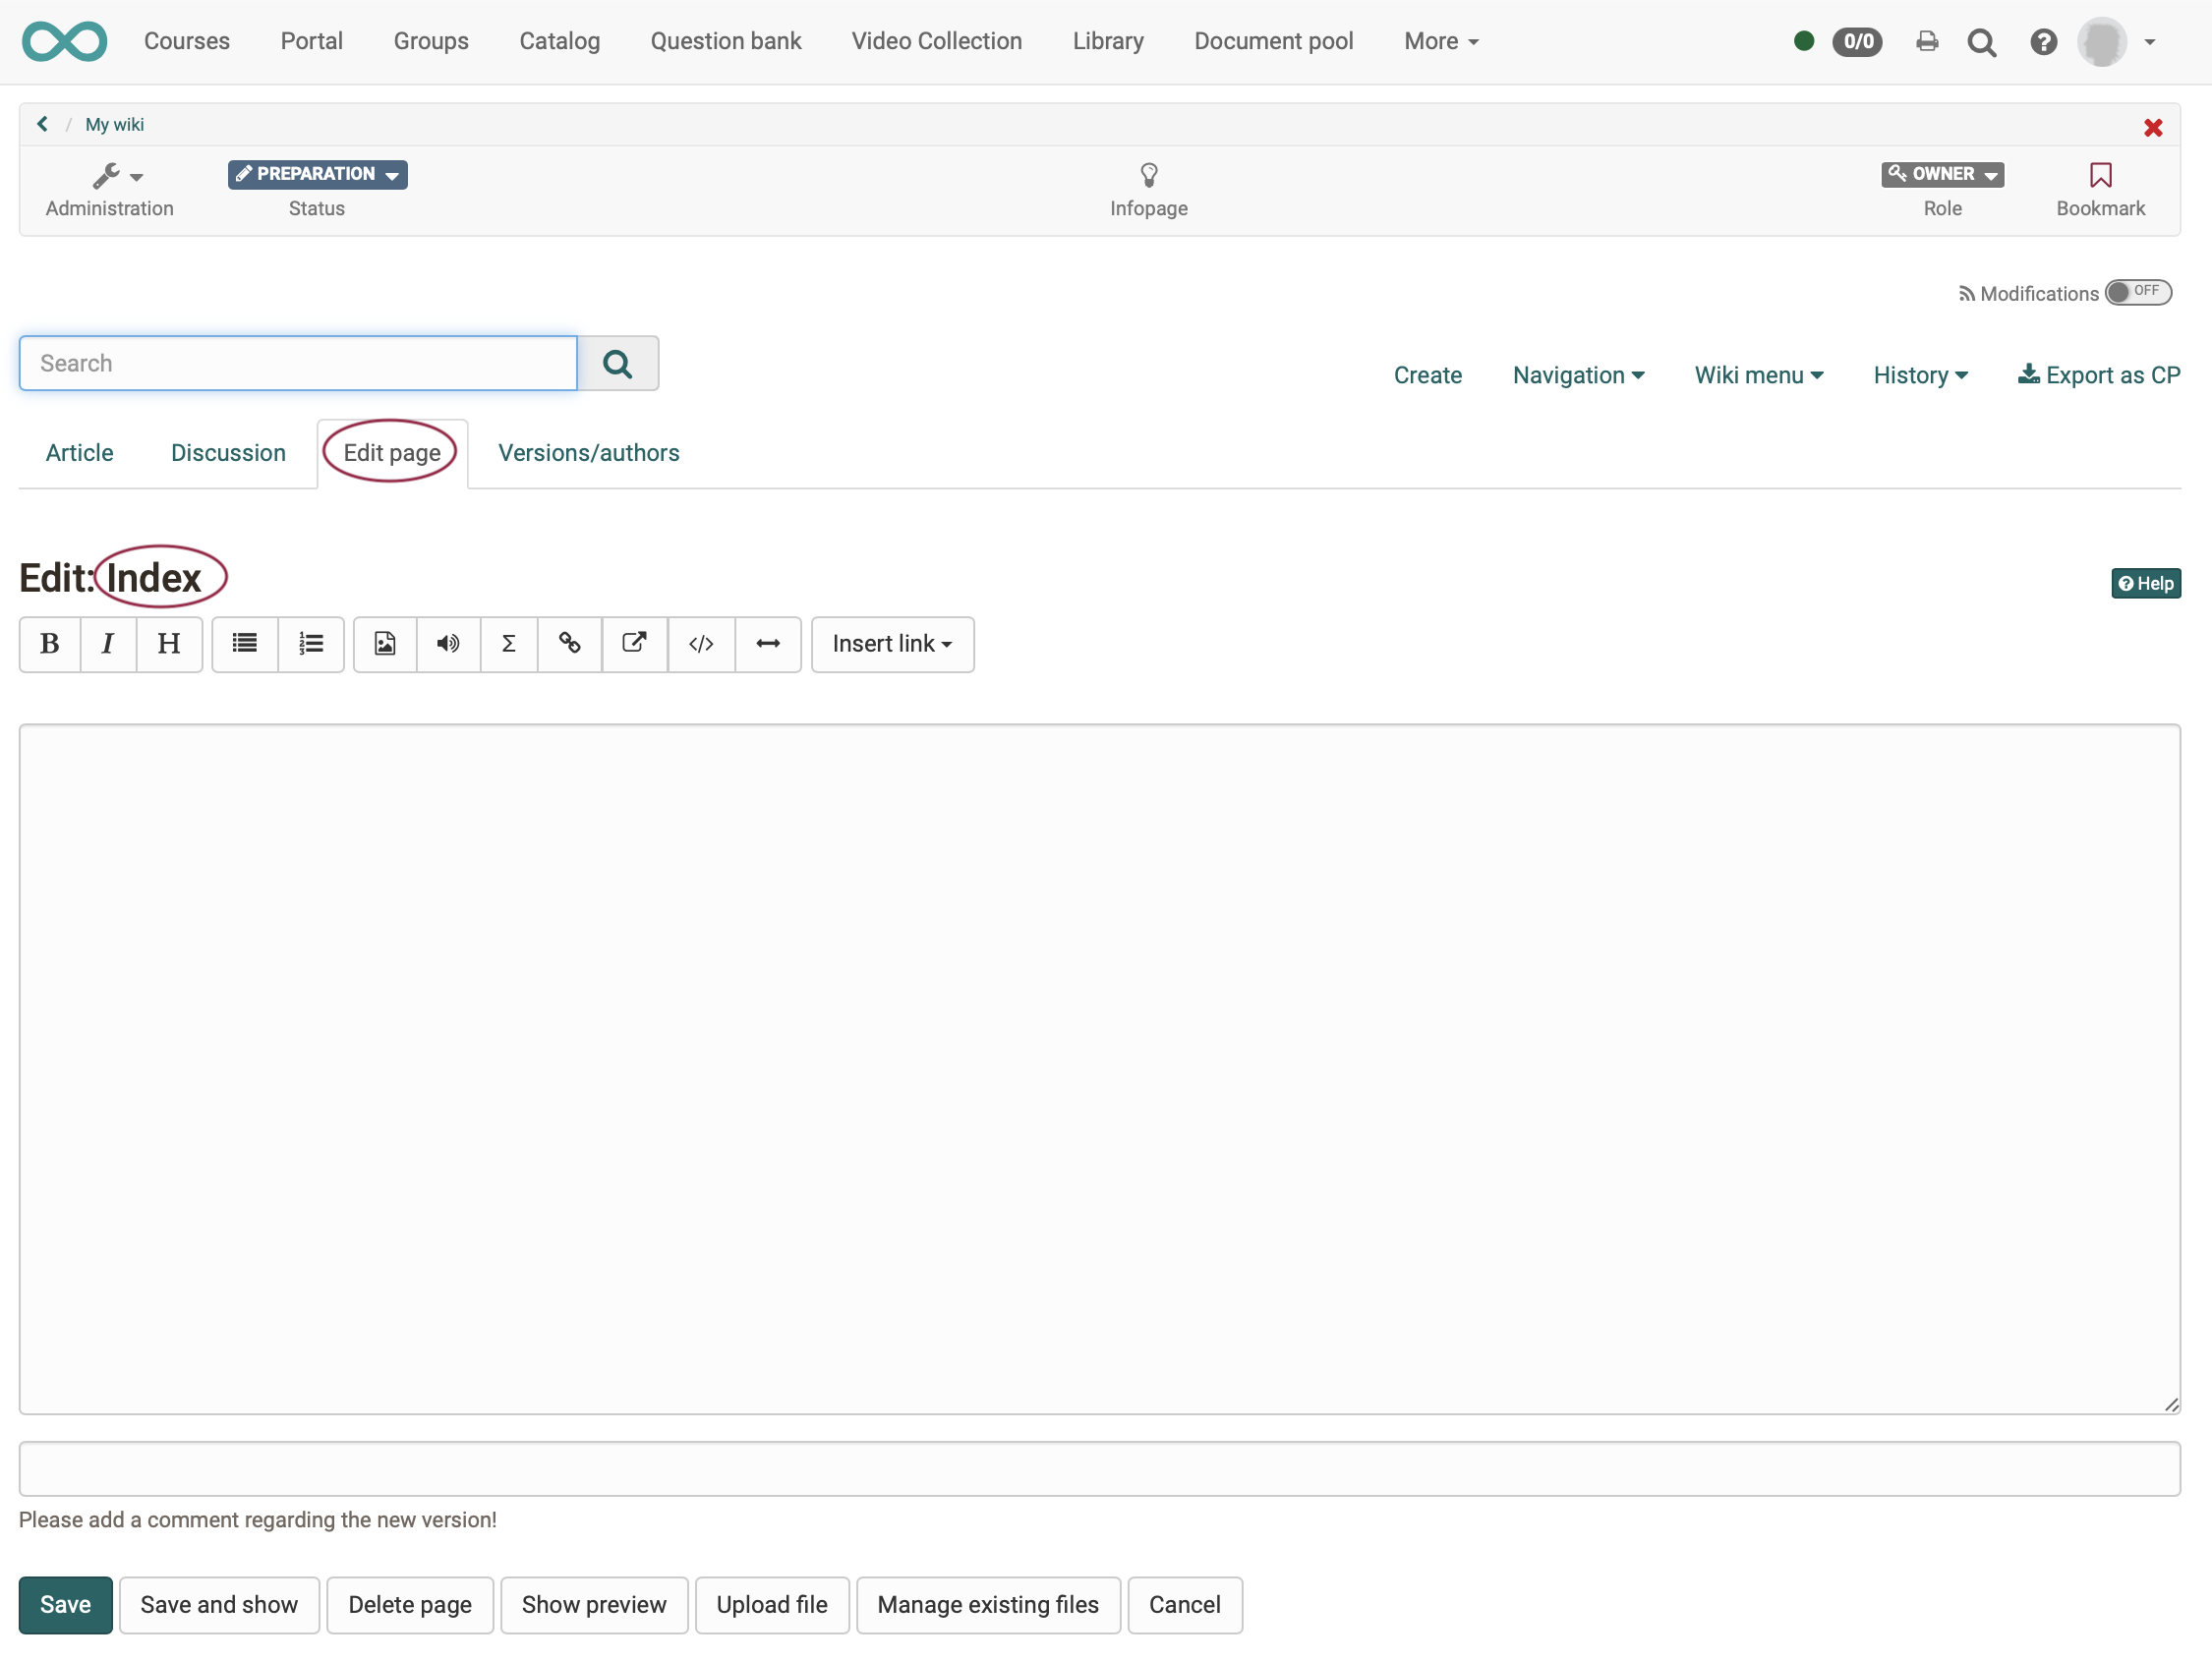2212x1661 pixels.
Task: Insert a math formula with the sigma icon
Action: coord(508,644)
